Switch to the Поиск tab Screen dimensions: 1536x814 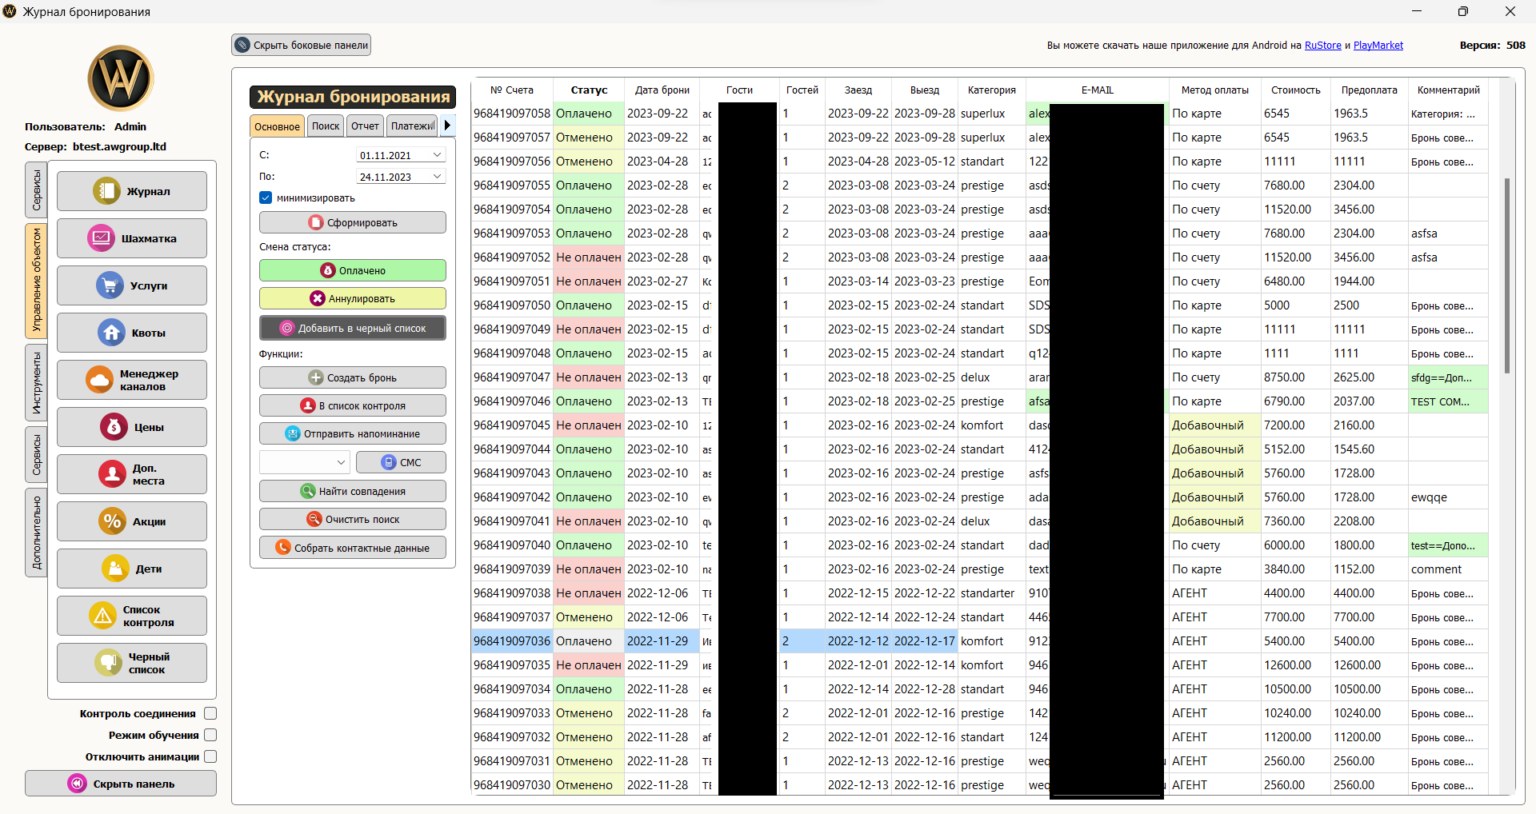coord(325,126)
